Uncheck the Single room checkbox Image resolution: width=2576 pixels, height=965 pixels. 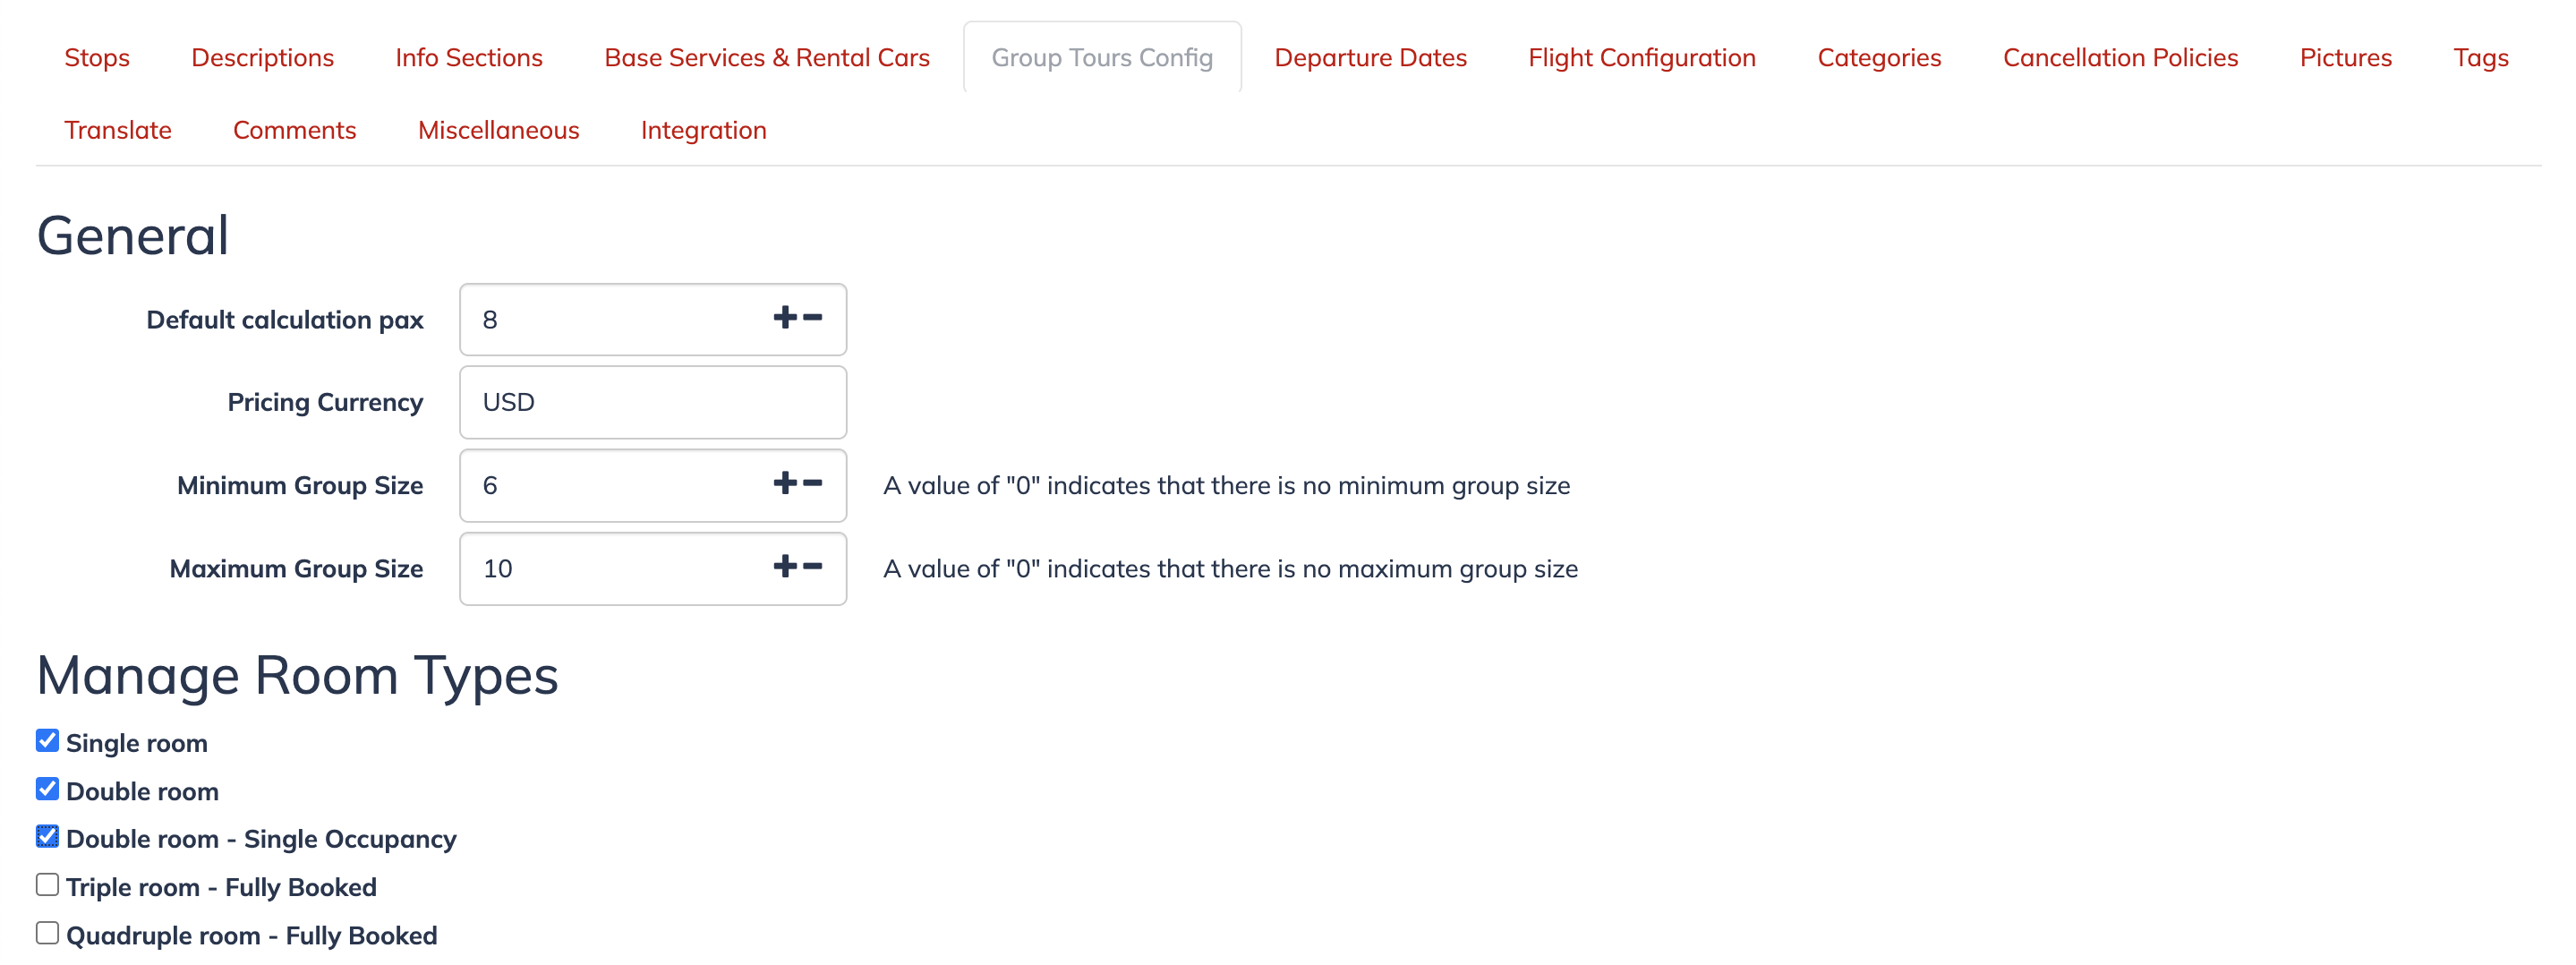47,741
